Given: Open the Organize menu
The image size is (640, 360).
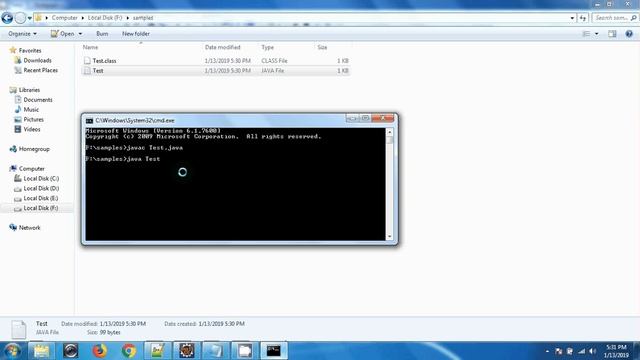Looking at the screenshot, I should click(22, 34).
